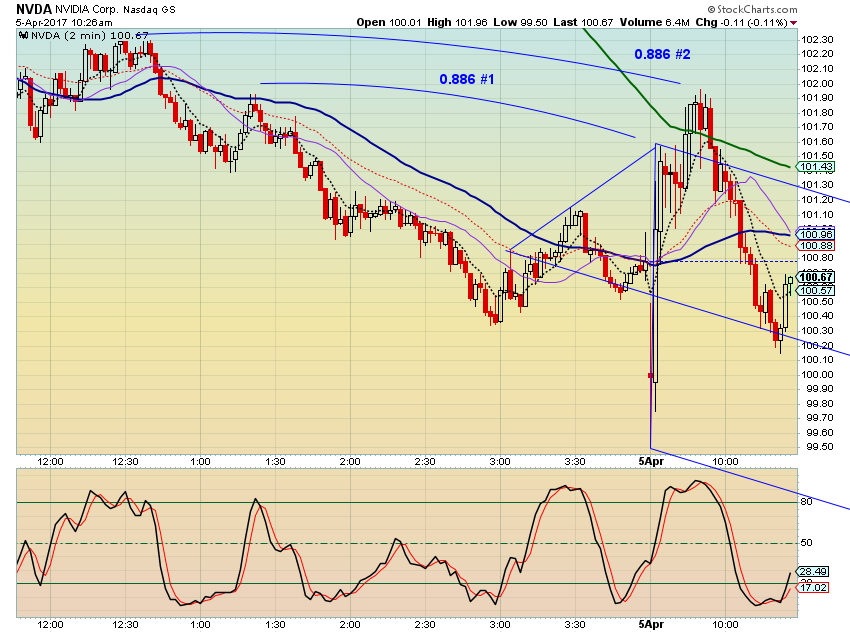
Task: Click the 102.00 label on price axis
Action: coord(817,83)
